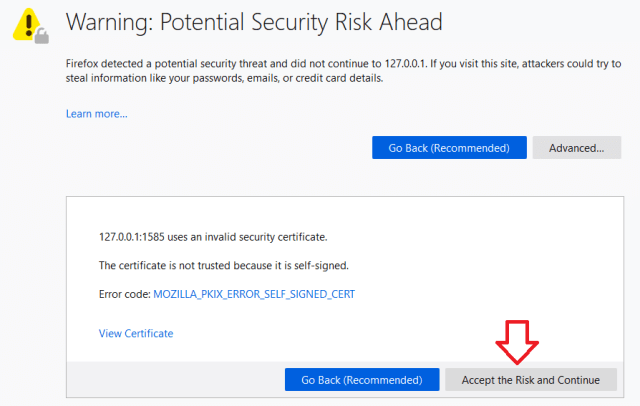Click the '127.0.0.1:1585 uses an invalid security certificate' line

(213, 237)
